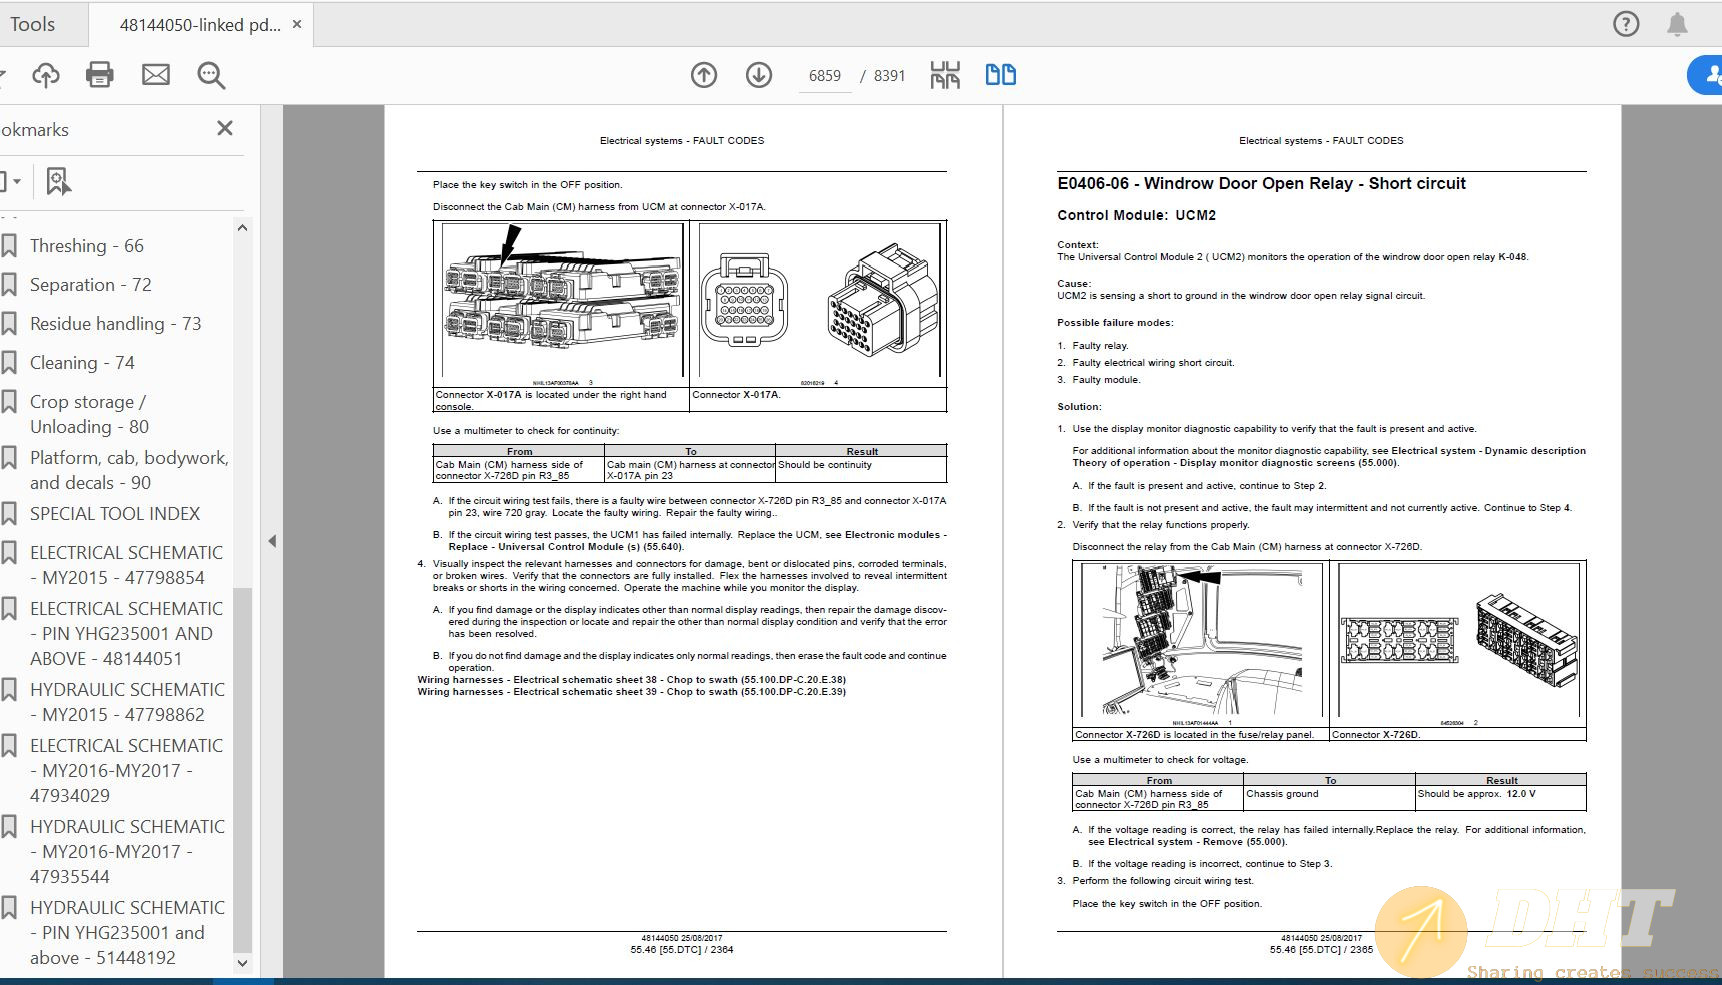Click the 'Should be continuity' result cell
This screenshot has height=985, width=1722.
[861, 470]
